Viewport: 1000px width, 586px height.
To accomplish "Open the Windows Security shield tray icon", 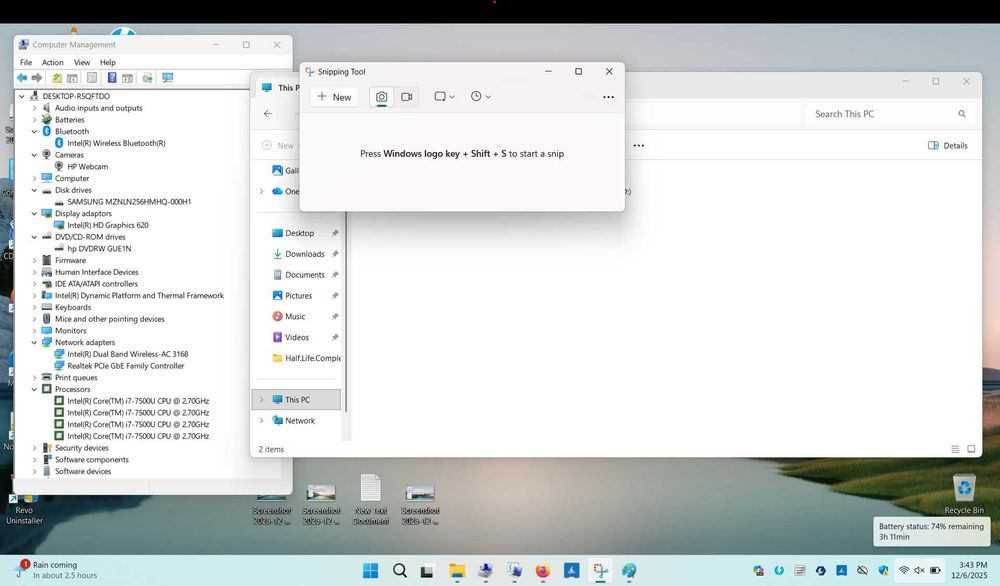I will point(883,570).
